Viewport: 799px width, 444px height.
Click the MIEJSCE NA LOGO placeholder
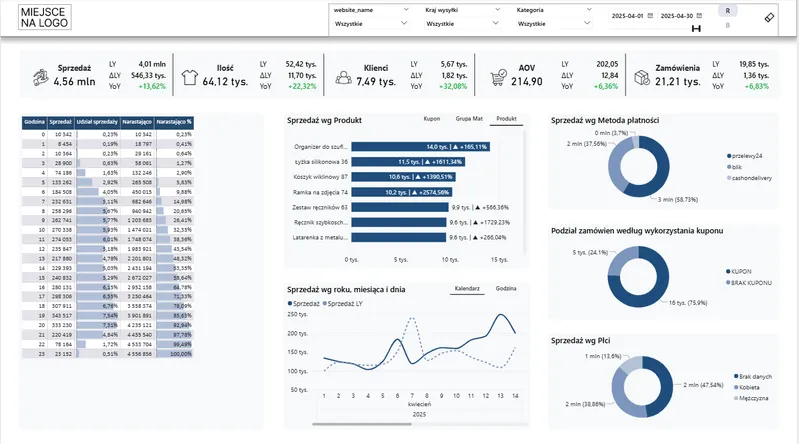pos(45,17)
